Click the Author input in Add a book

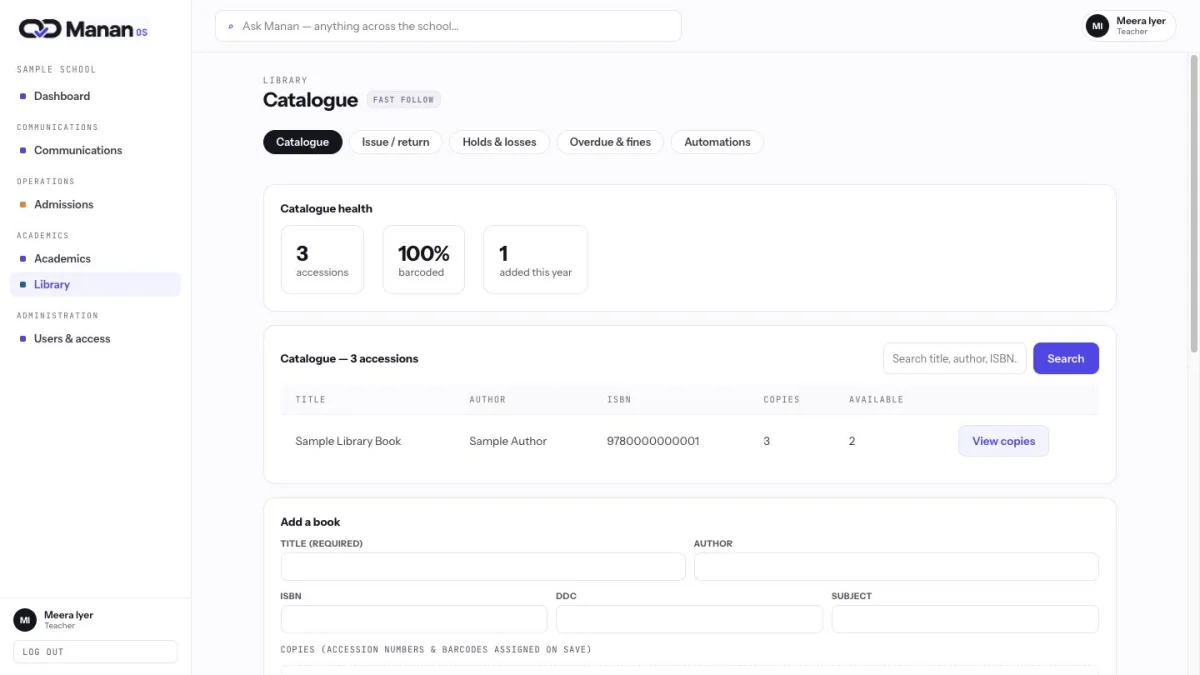896,567
